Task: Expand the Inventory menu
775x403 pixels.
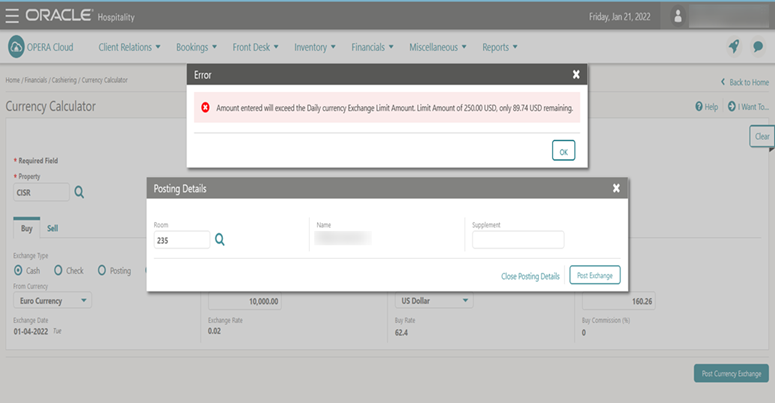Action: click(x=315, y=47)
